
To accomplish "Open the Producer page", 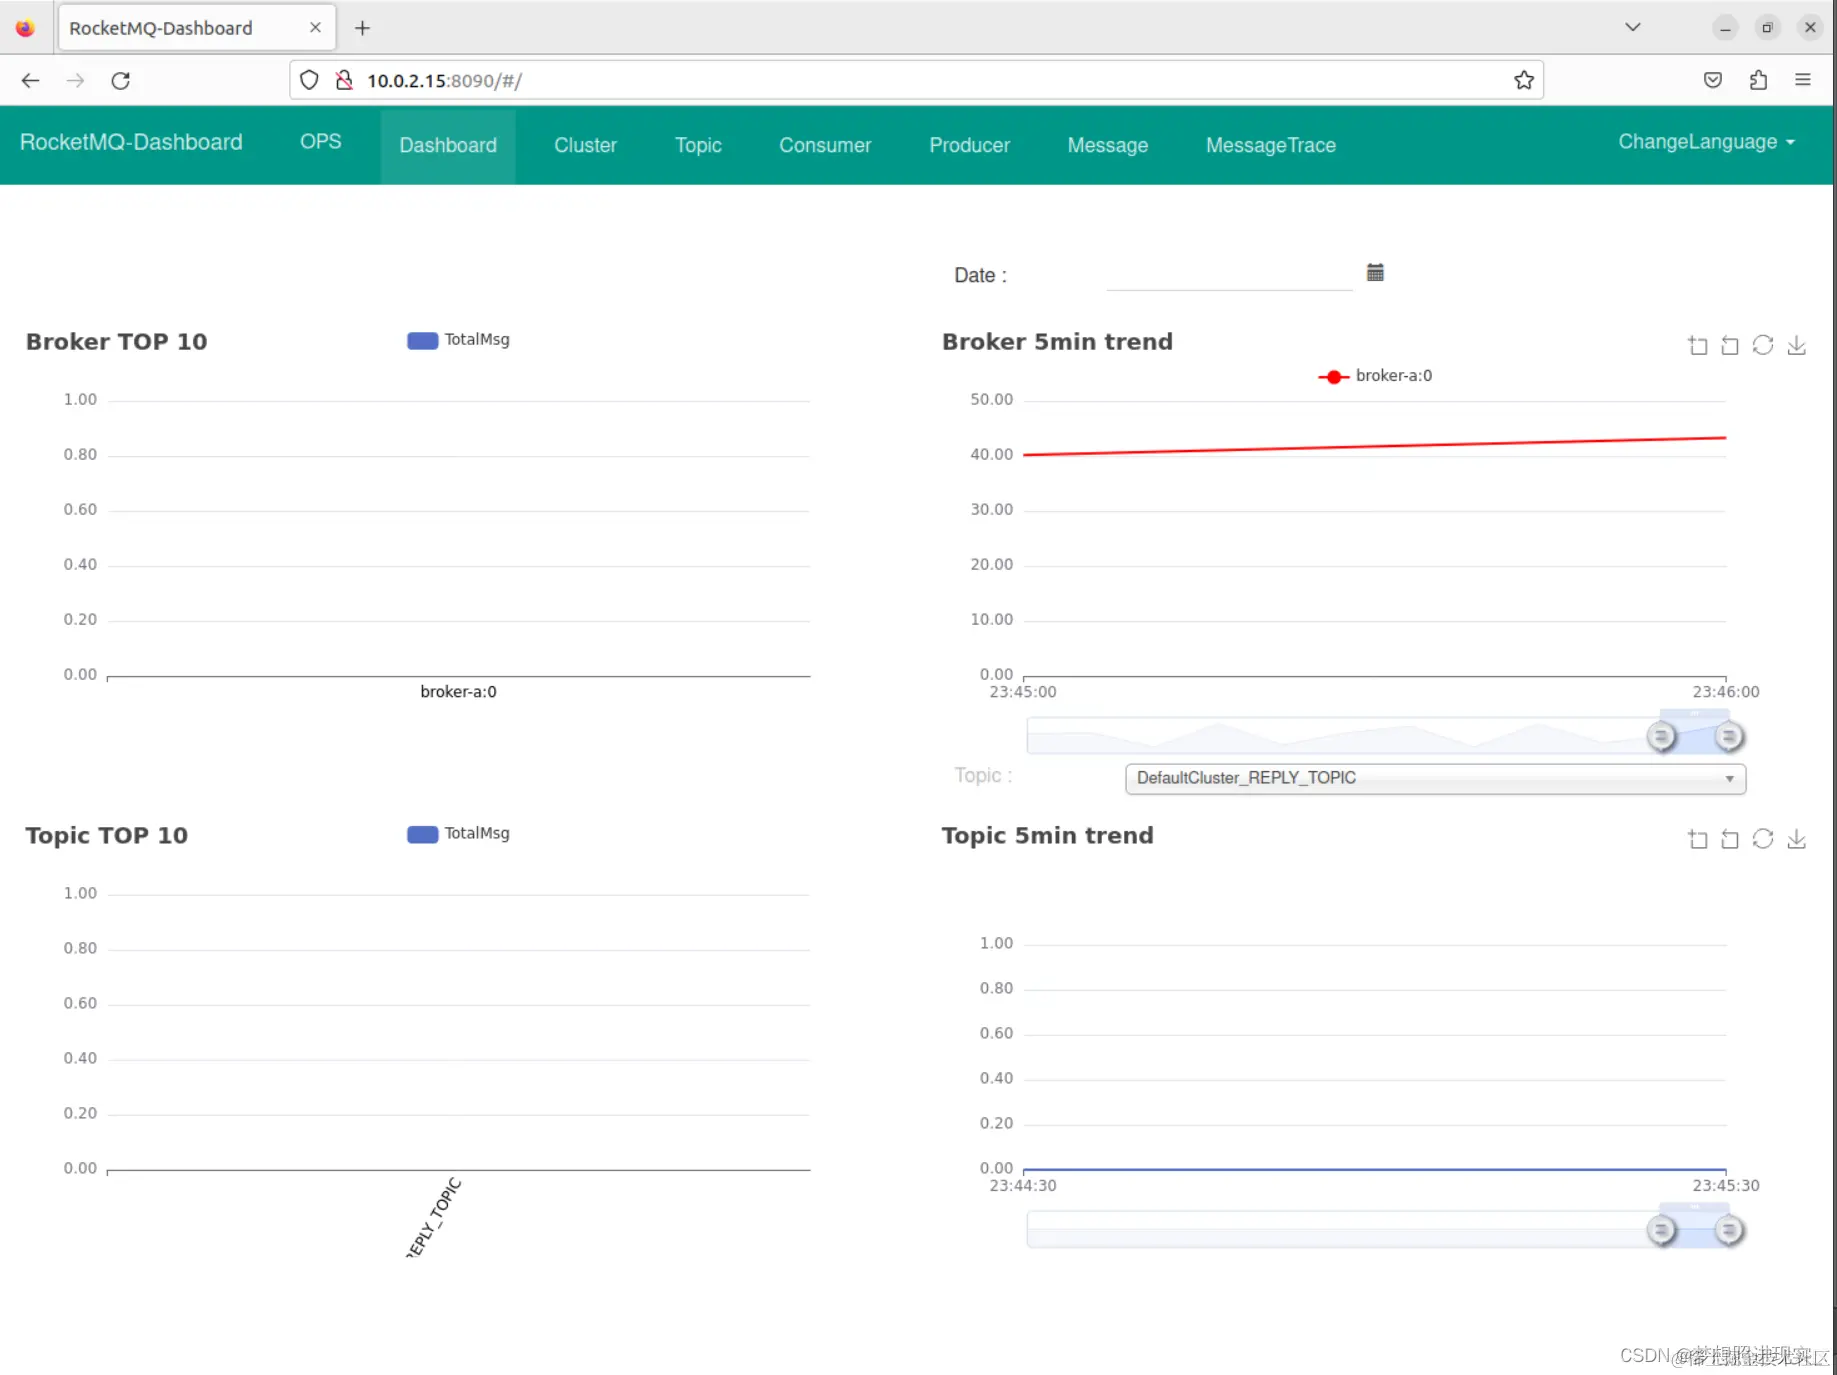I will click(969, 145).
